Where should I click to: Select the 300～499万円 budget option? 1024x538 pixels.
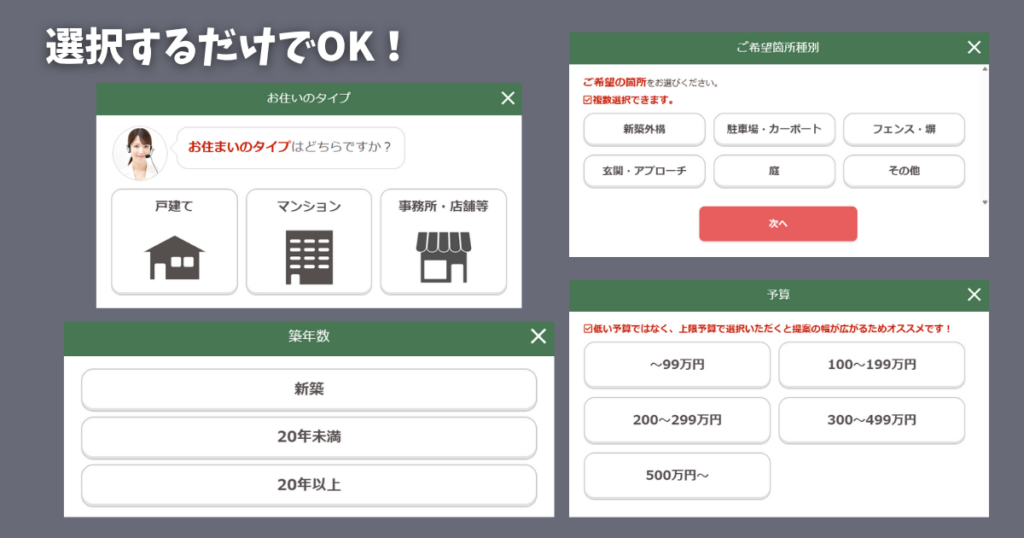[x=871, y=420]
